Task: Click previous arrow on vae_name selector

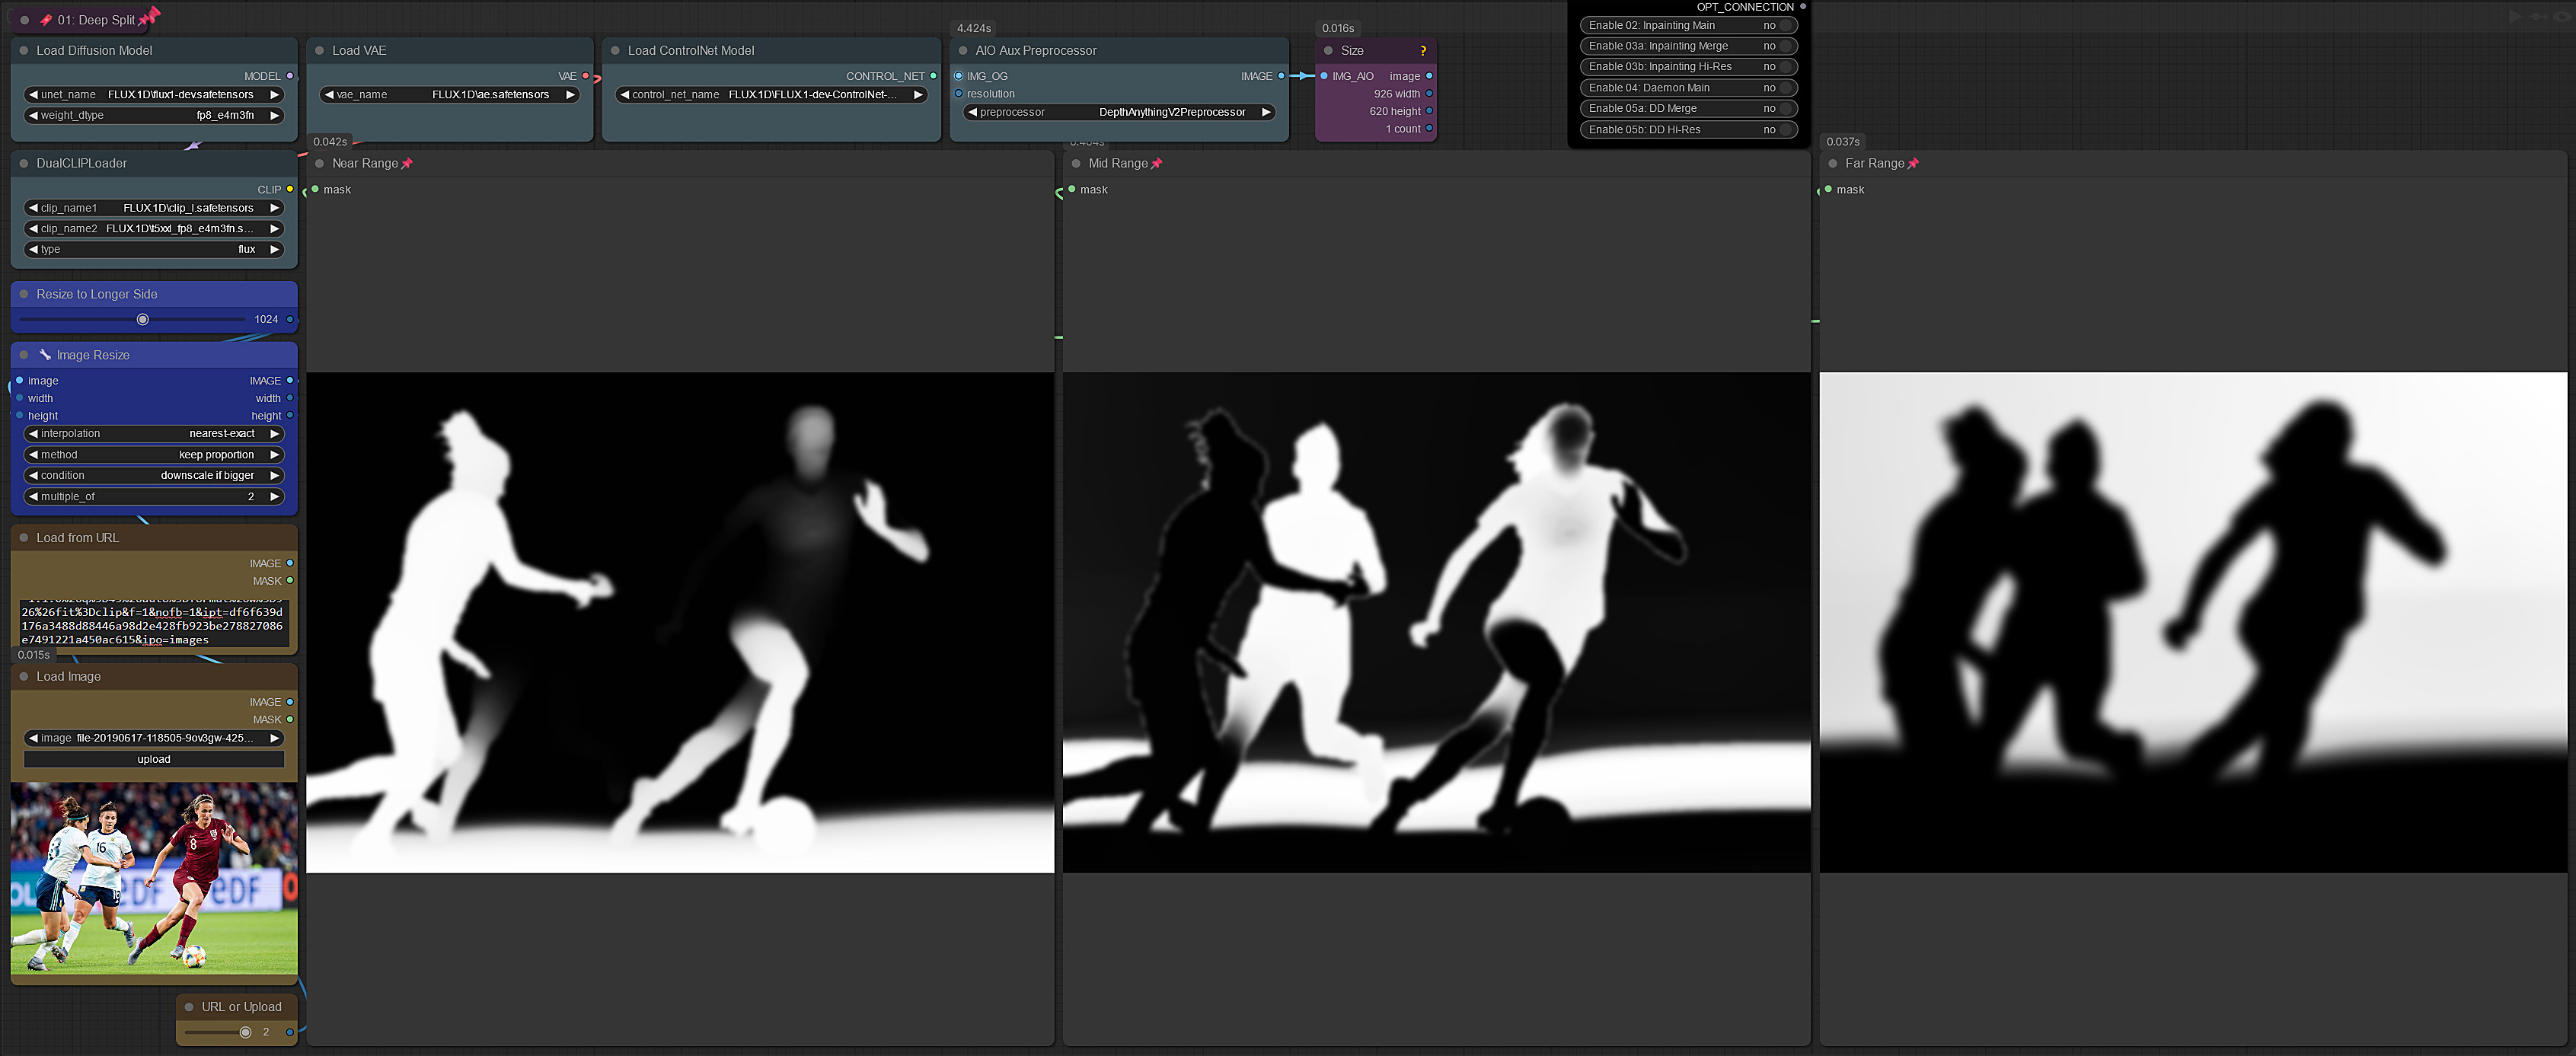Action: click(x=329, y=95)
